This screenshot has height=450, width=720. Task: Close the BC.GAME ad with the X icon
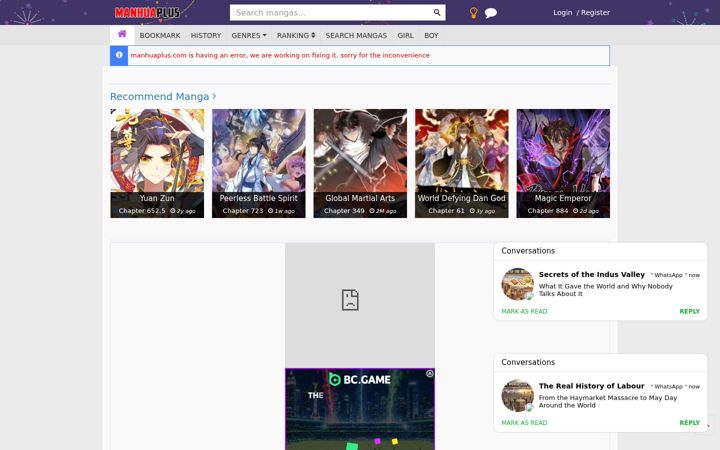coord(429,374)
